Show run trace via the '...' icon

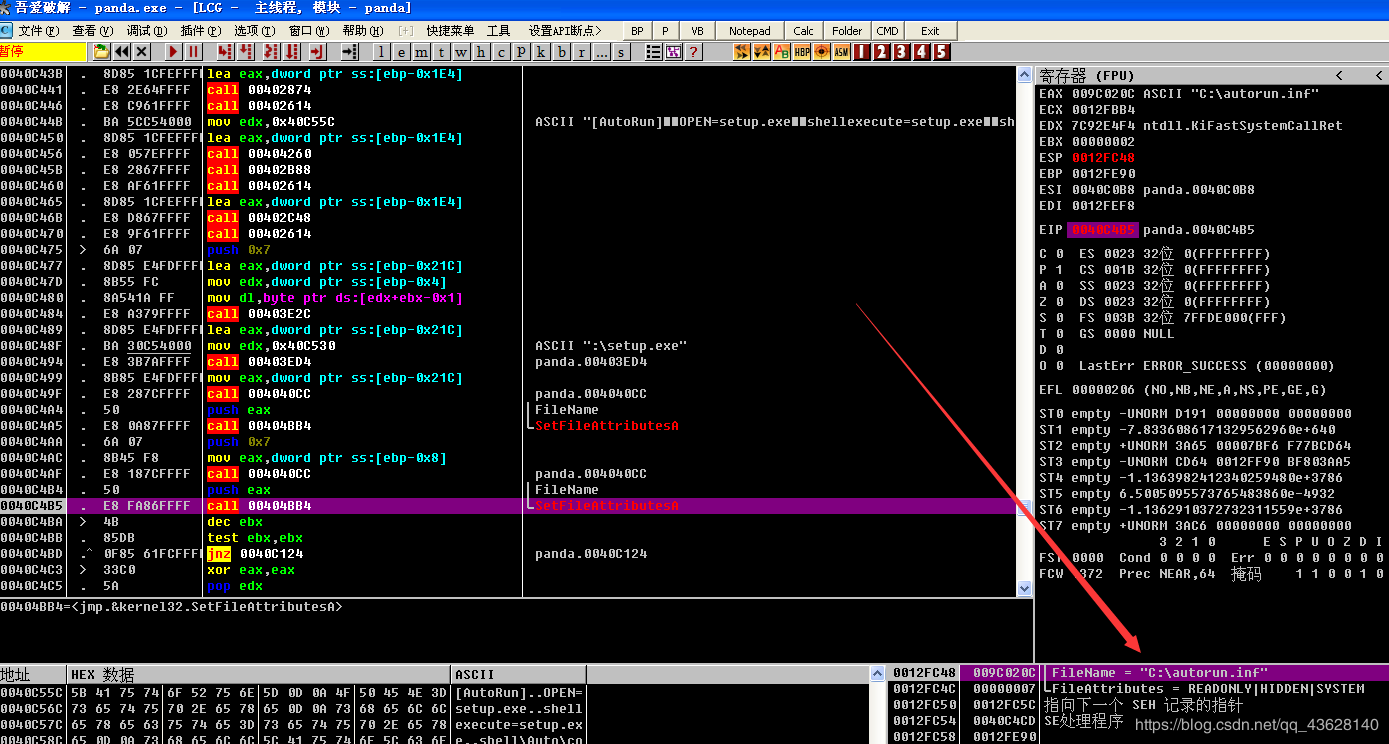[602, 52]
